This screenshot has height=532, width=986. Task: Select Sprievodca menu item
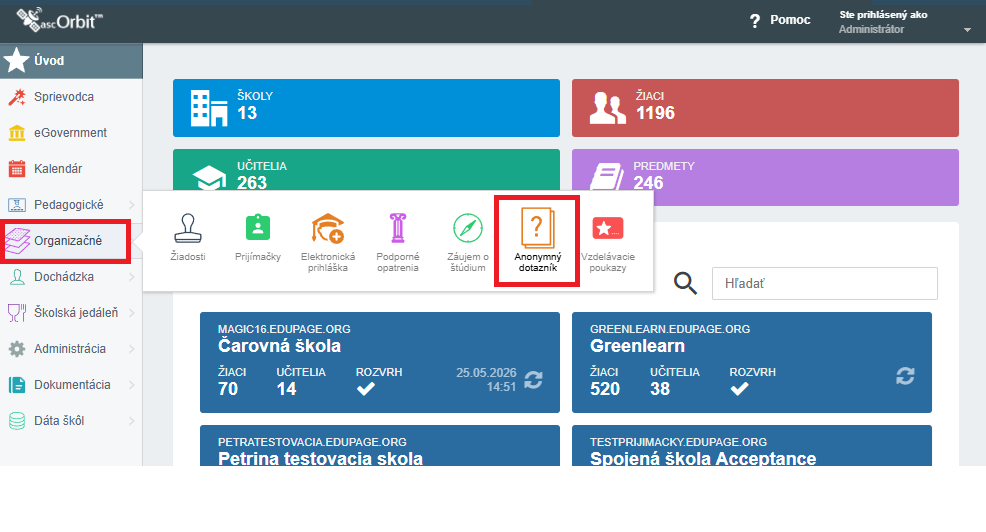pyautogui.click(x=71, y=97)
